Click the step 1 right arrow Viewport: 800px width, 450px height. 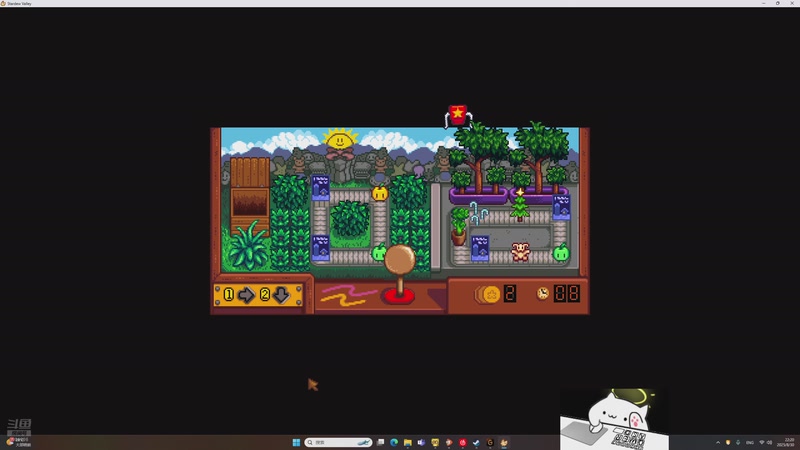click(x=246, y=294)
